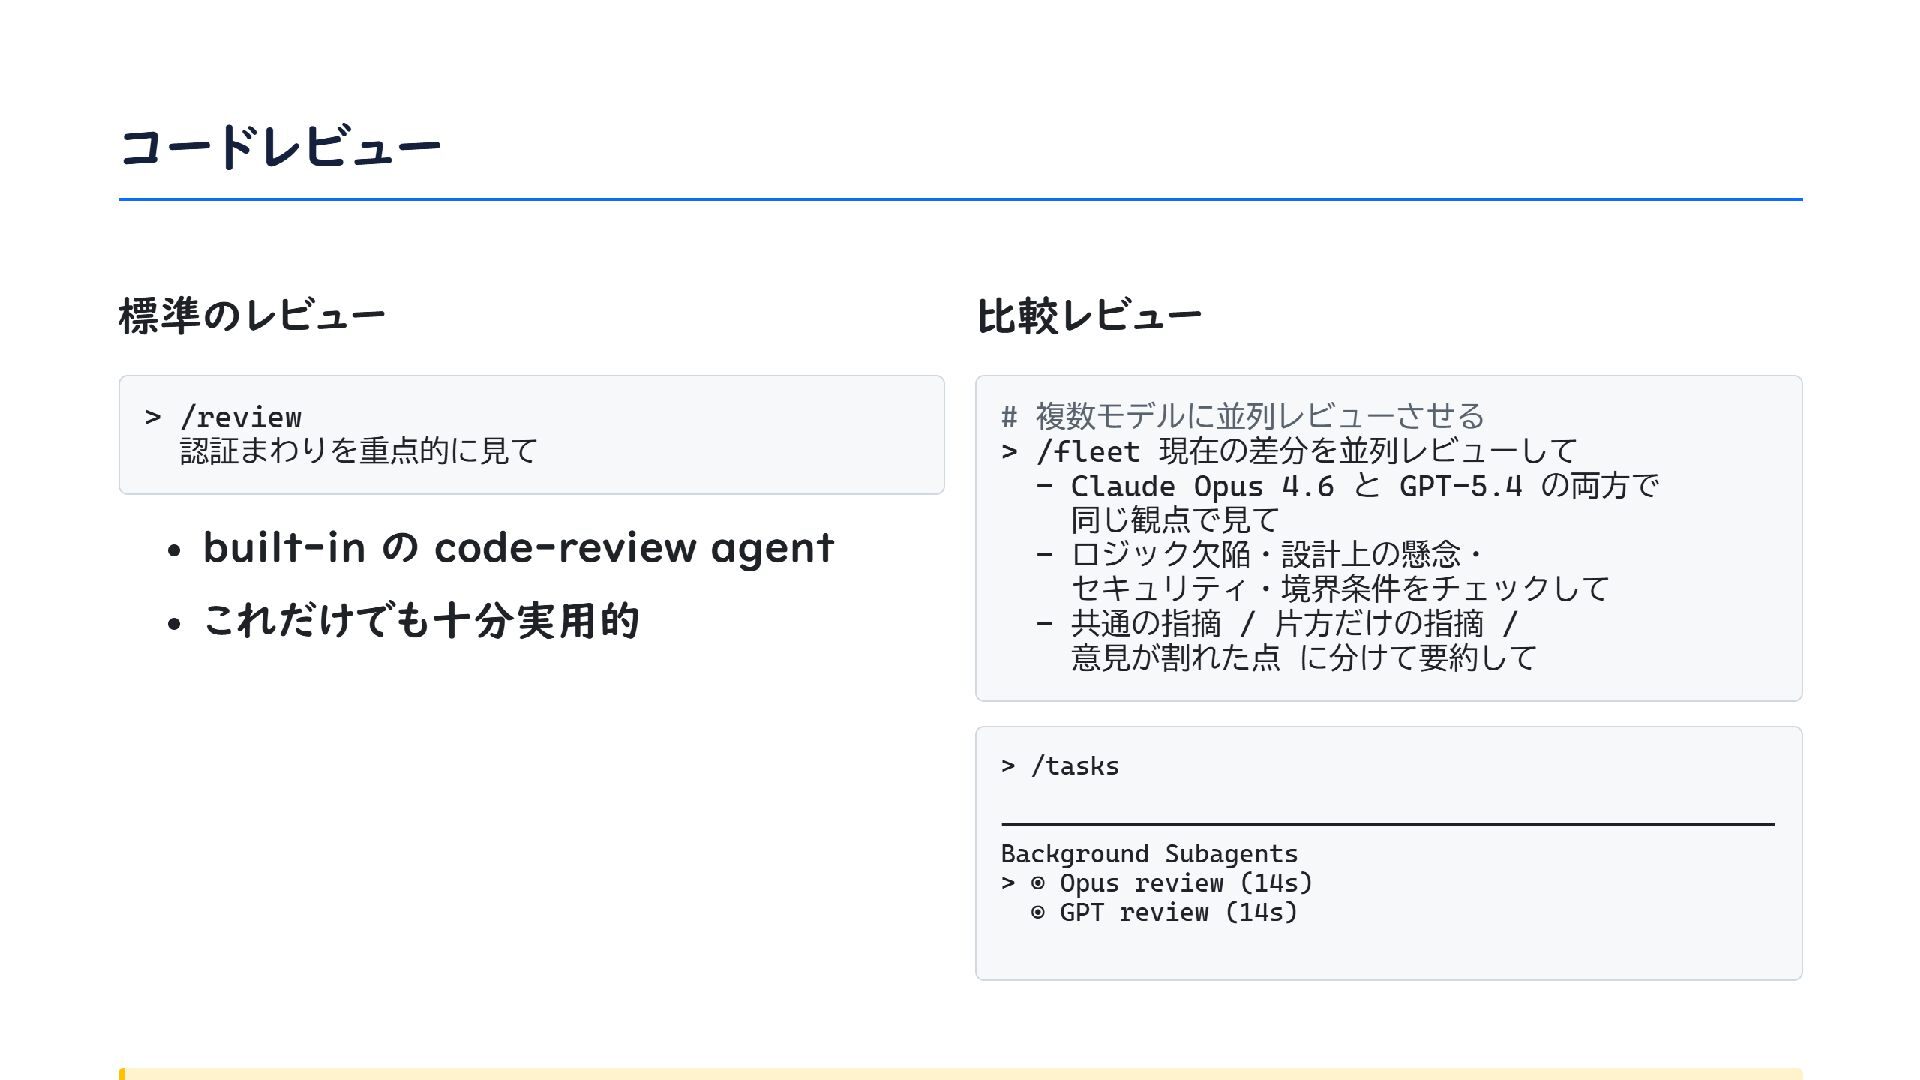Image resolution: width=1920 pixels, height=1080 pixels.
Task: Click the /tasks command text
Action: pos(1074,766)
